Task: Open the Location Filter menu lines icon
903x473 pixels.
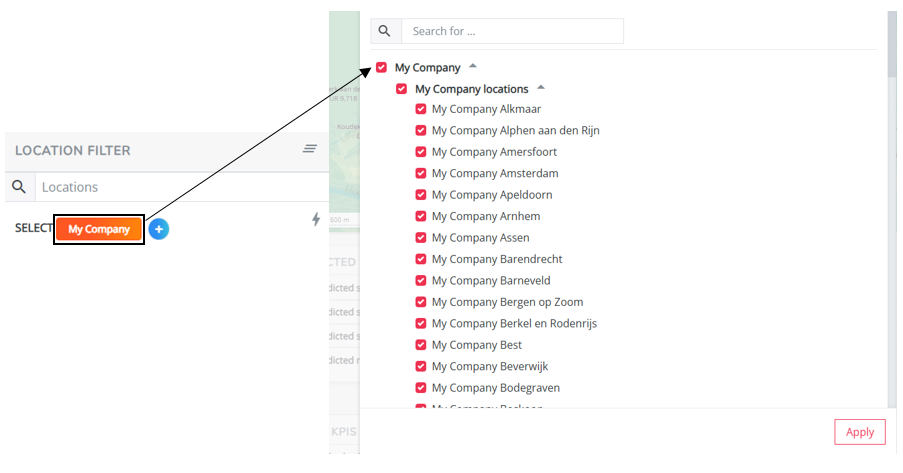Action: 310,149
